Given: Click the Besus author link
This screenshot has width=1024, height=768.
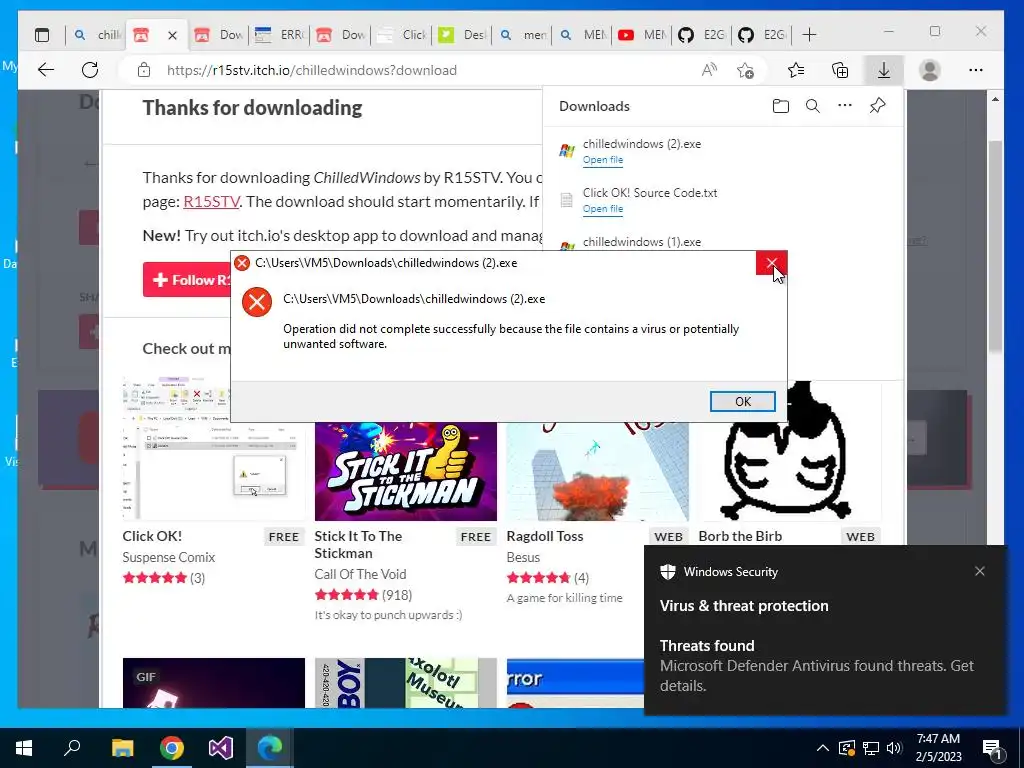Looking at the screenshot, I should 523,557.
